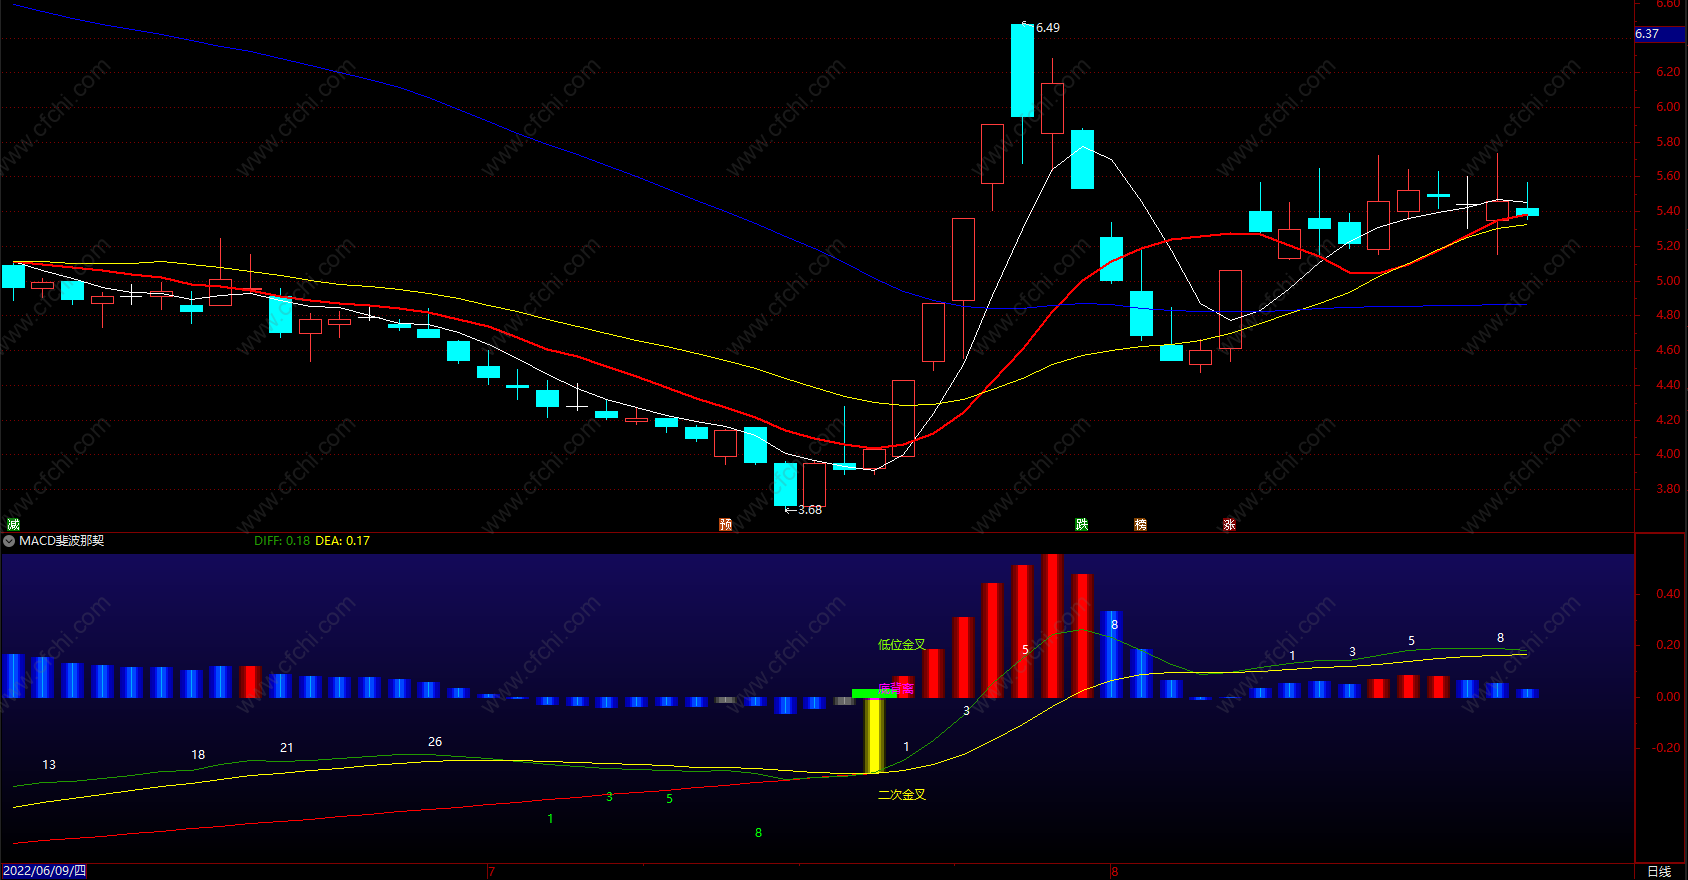The height and width of the screenshot is (880, 1688).
Task: Click the DIFF: 0.18 value label
Action: [x=282, y=541]
